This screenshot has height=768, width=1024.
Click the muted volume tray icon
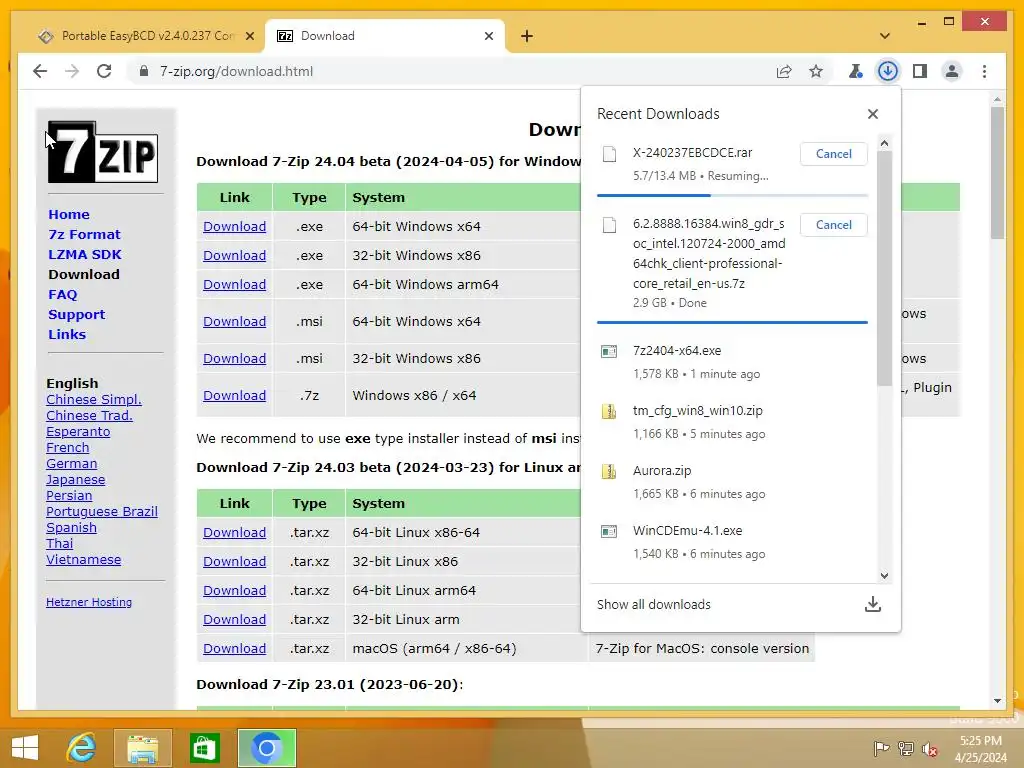pos(930,749)
